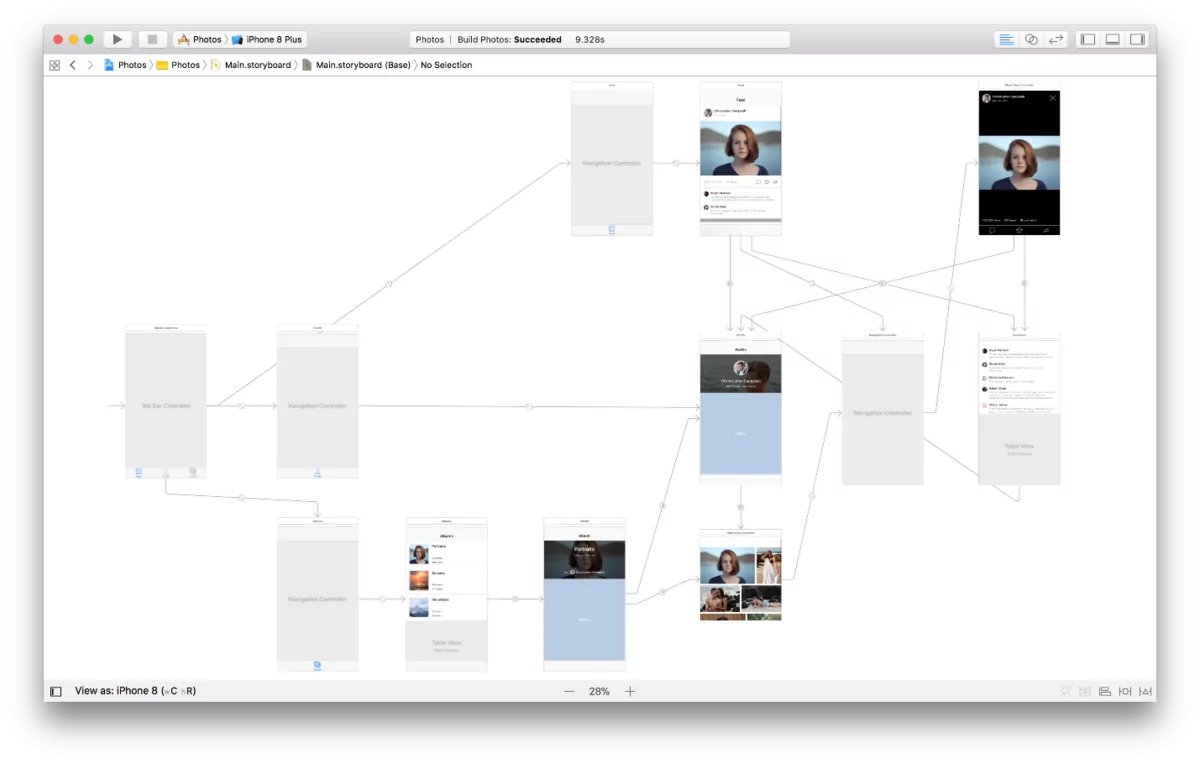Zoom in the storyboard canvas with plus
This screenshot has width=1200, height=764.
pyautogui.click(x=630, y=691)
